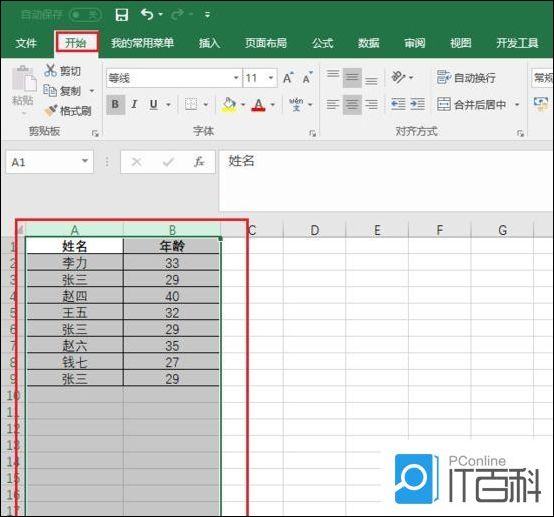Viewport: 554px width, 517px height.
Task: Select column D header
Action: (x=314, y=230)
